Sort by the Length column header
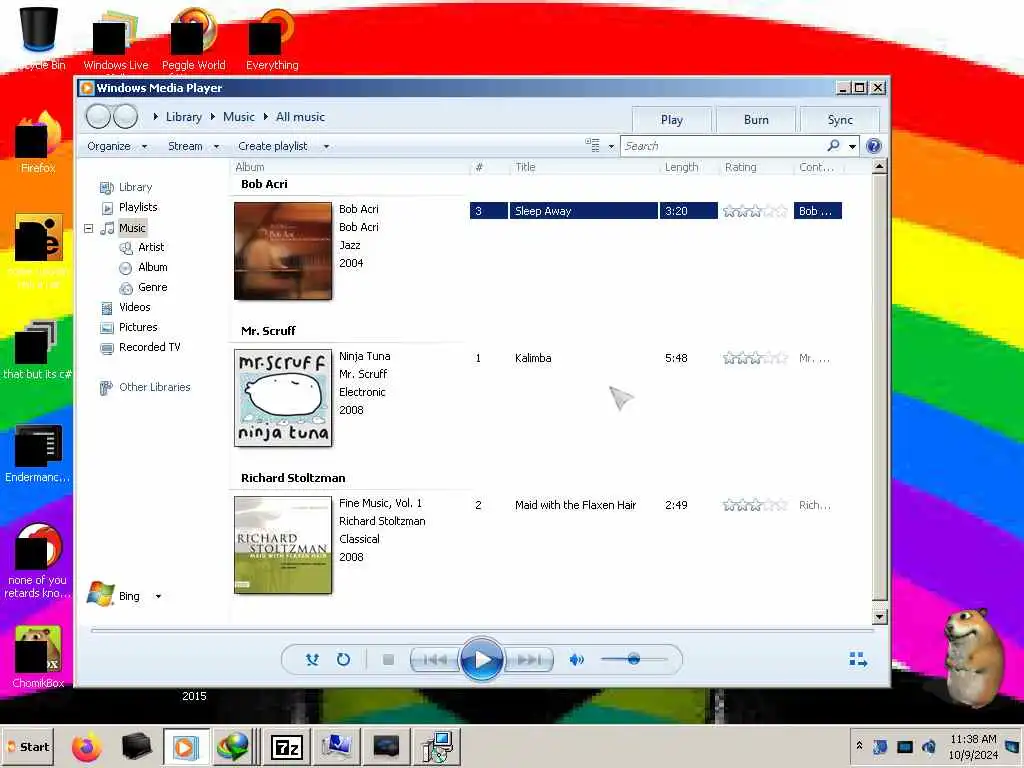1024x768 pixels. (x=681, y=167)
